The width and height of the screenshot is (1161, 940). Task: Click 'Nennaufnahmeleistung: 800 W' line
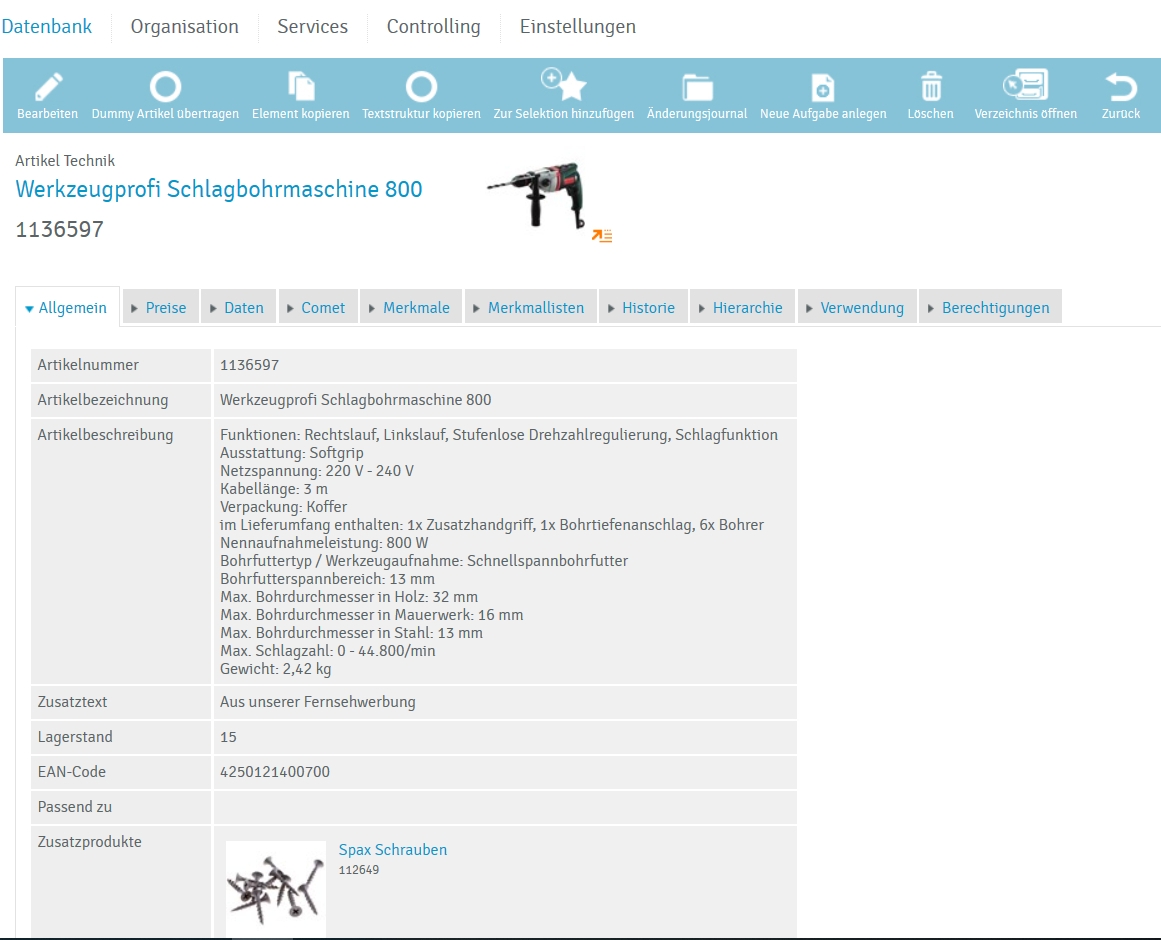324,543
